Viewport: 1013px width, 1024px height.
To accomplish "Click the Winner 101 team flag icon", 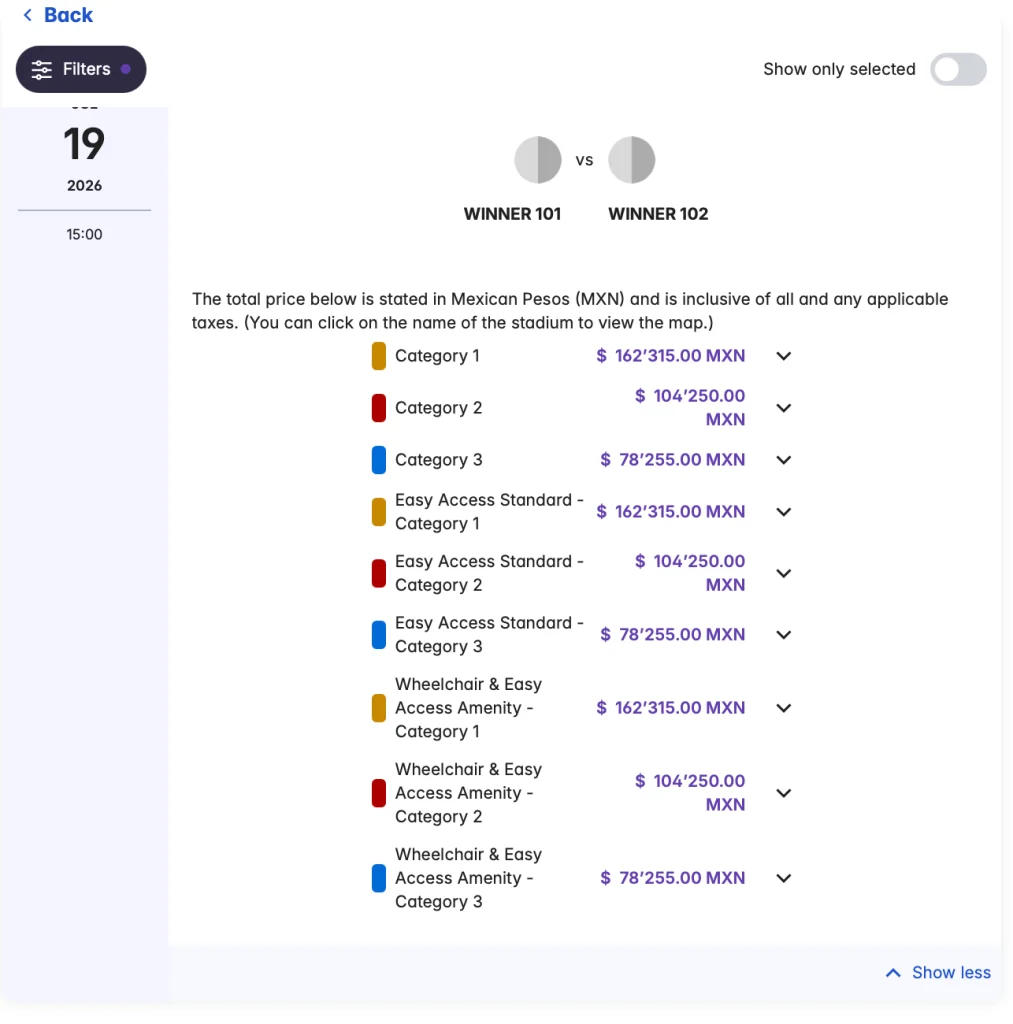I will click(538, 160).
